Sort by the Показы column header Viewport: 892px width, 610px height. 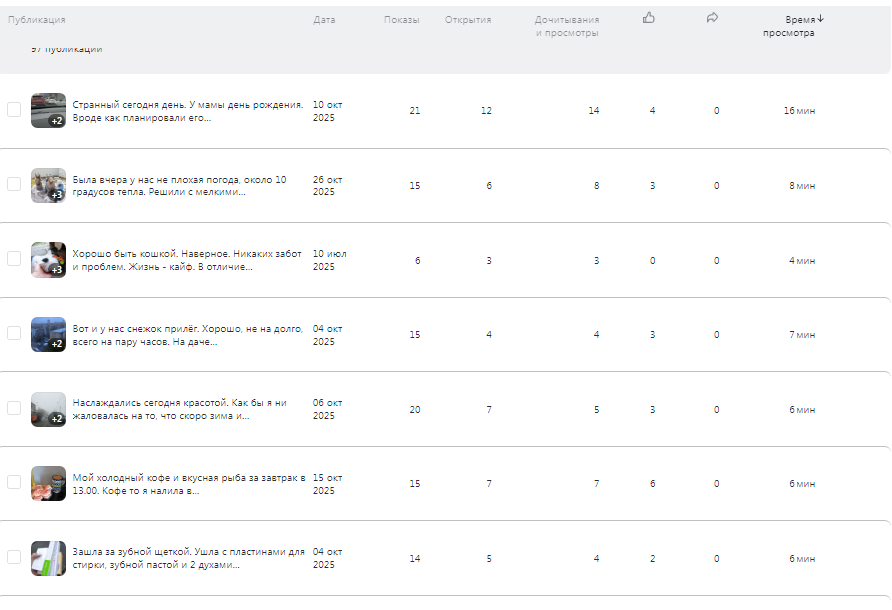pos(402,20)
